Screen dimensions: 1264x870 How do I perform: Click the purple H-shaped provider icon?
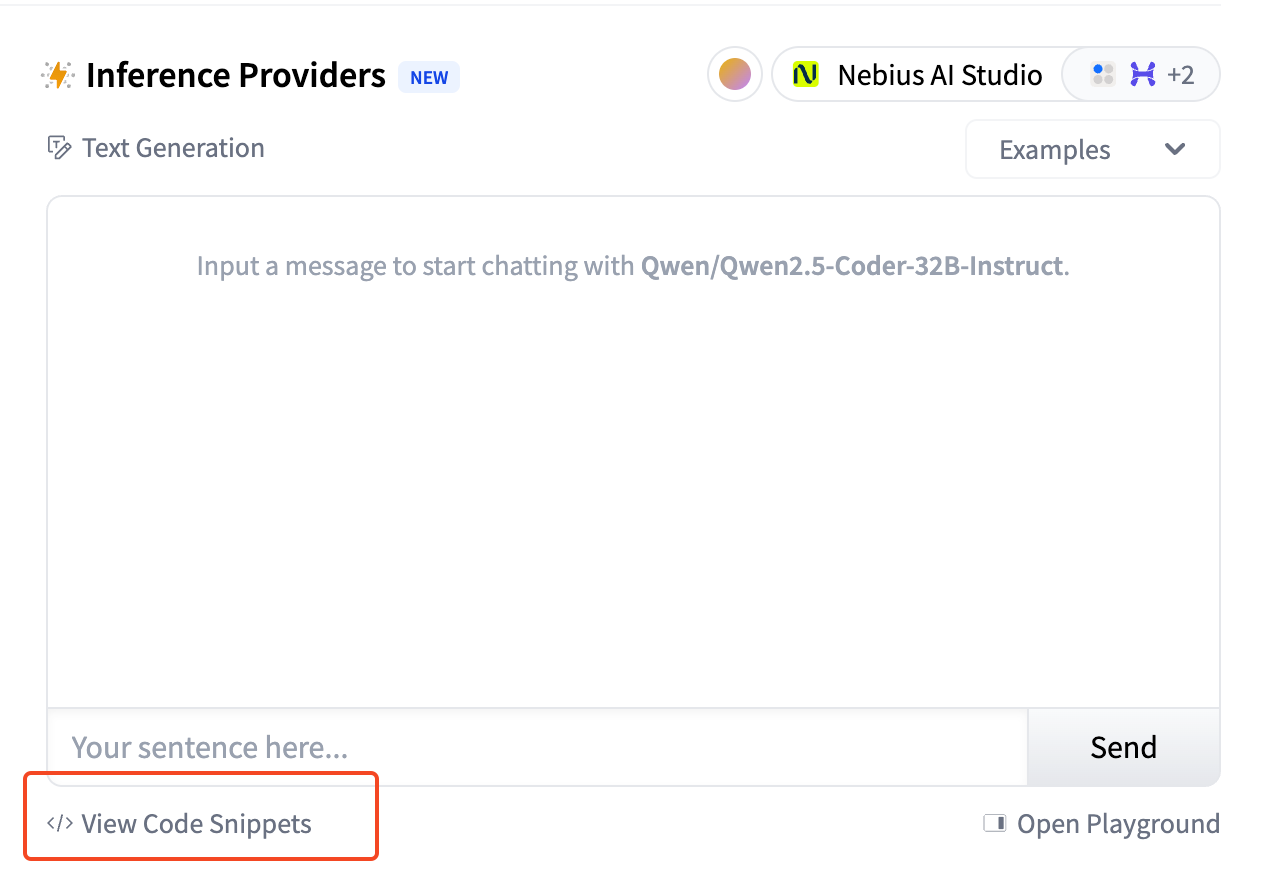(1143, 74)
